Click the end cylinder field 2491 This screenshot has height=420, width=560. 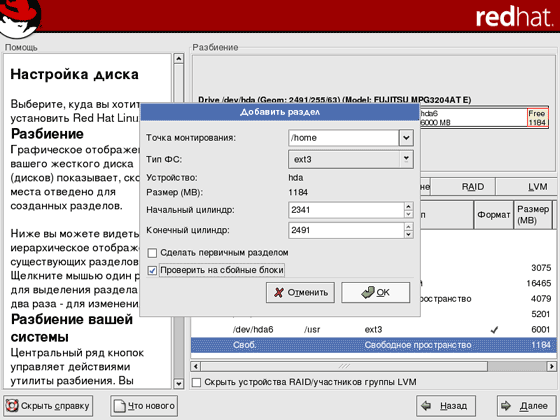pyautogui.click(x=346, y=230)
